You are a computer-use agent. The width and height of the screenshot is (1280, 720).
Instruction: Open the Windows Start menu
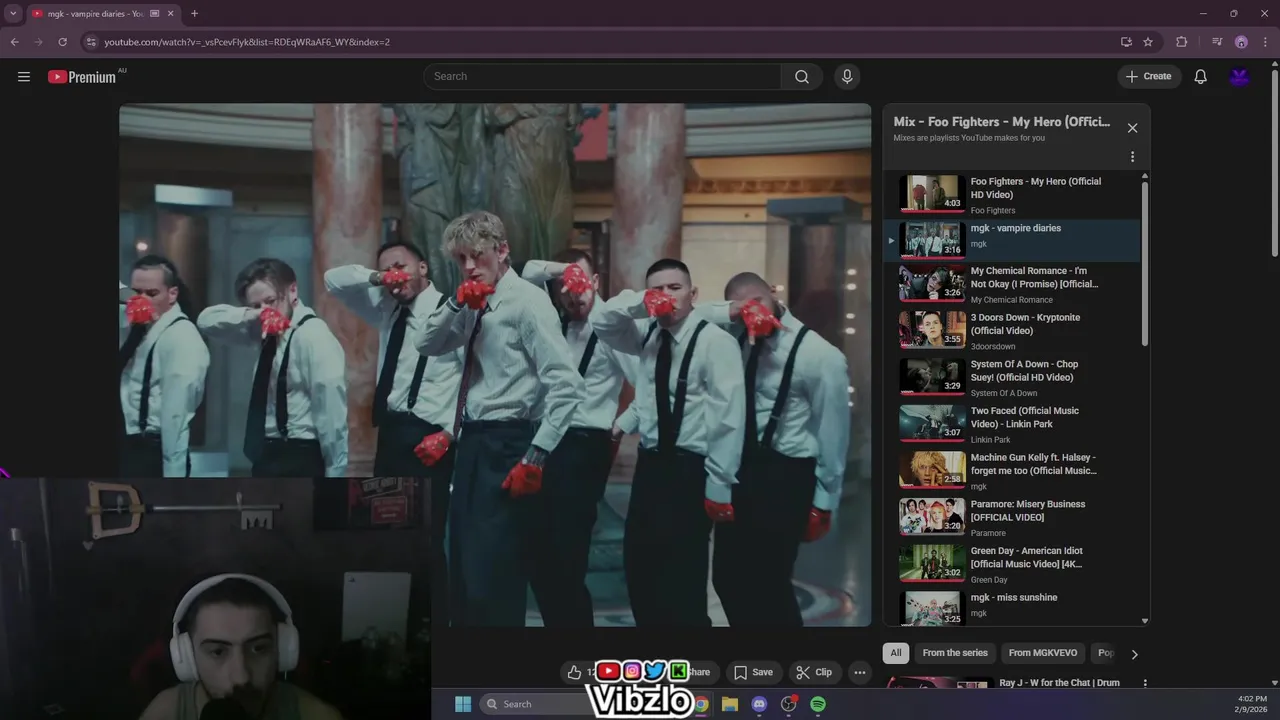tap(463, 704)
